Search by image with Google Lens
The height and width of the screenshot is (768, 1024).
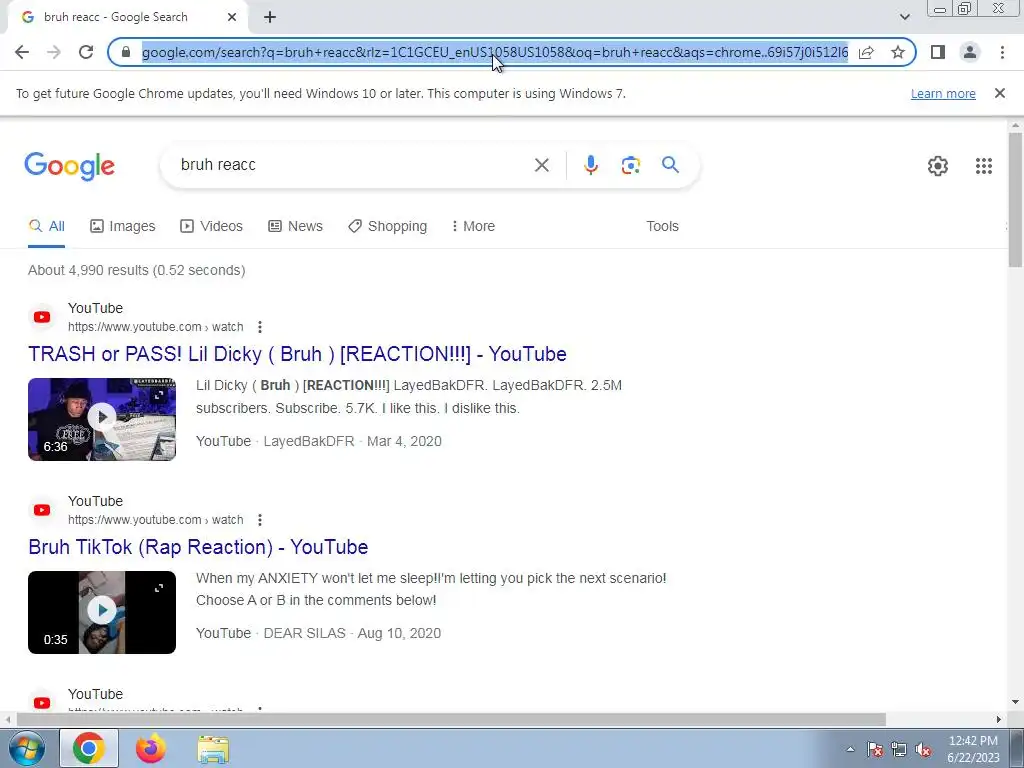(x=630, y=165)
